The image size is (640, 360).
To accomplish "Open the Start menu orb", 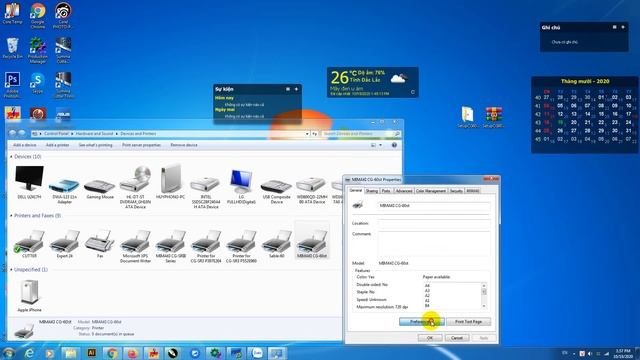I will pyautogui.click(x=9, y=353).
